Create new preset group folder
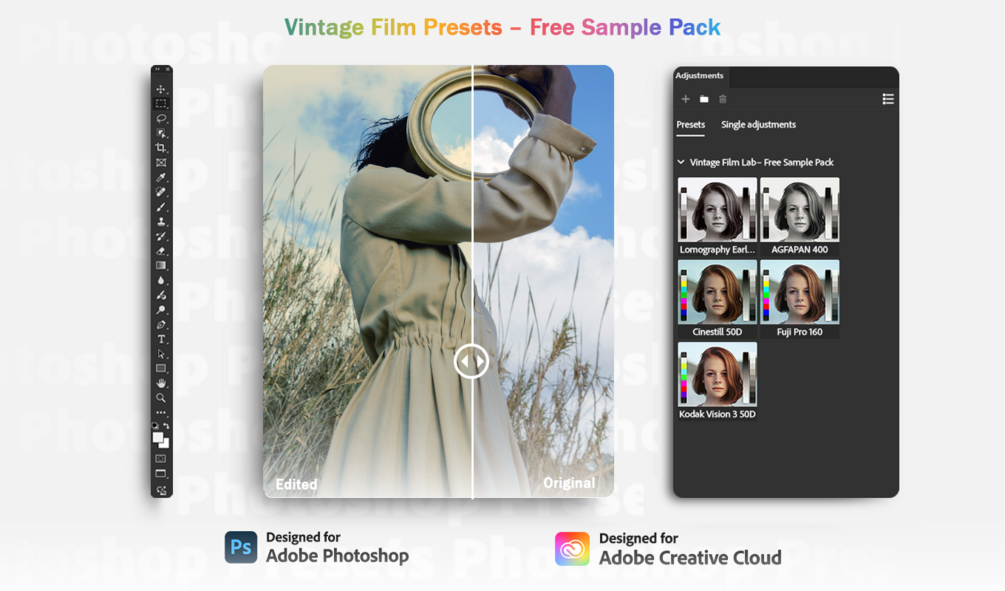This screenshot has width=1005, height=591. pyautogui.click(x=704, y=99)
